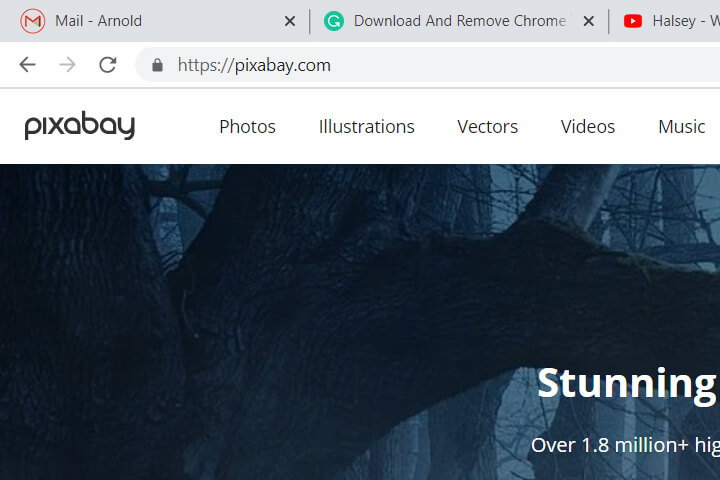Click the browser forward arrow
Viewport: 720px width, 480px height.
pyautogui.click(x=68, y=65)
